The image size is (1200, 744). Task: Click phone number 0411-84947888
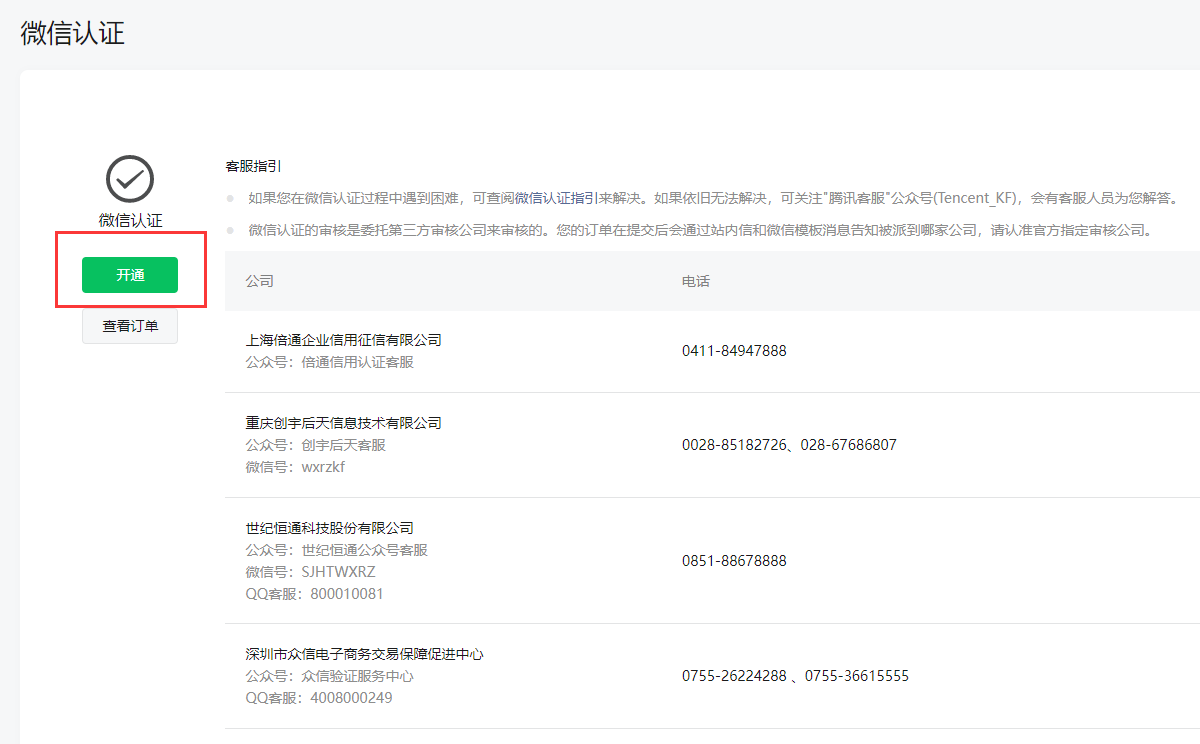[x=734, y=351]
